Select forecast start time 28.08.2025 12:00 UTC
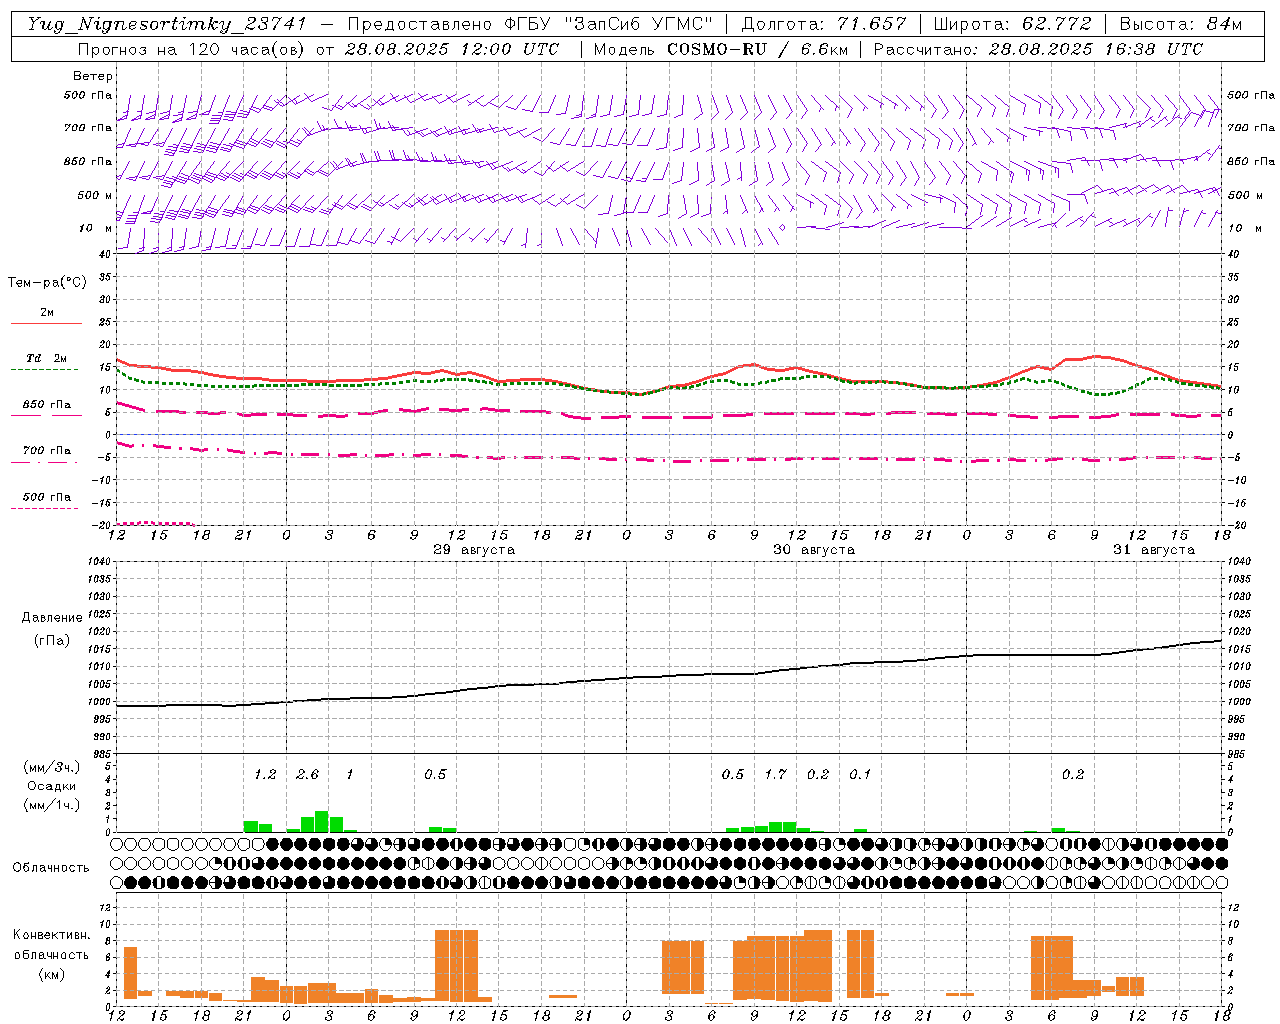 (451, 49)
